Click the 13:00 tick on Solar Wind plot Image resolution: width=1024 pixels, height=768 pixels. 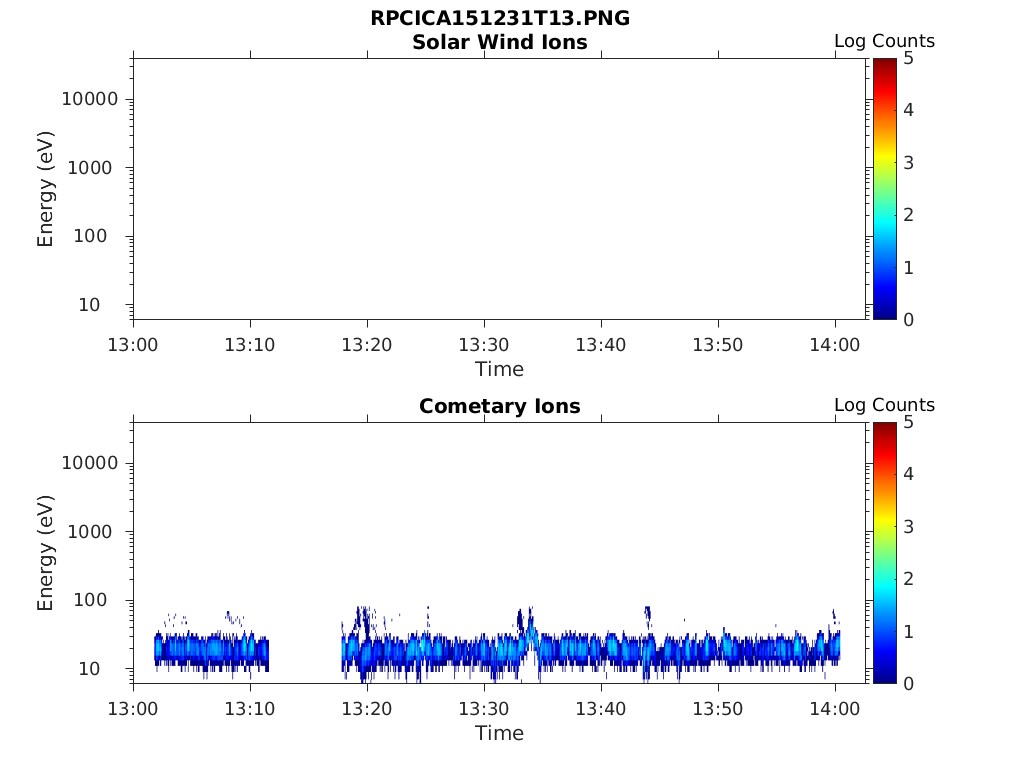[133, 345]
